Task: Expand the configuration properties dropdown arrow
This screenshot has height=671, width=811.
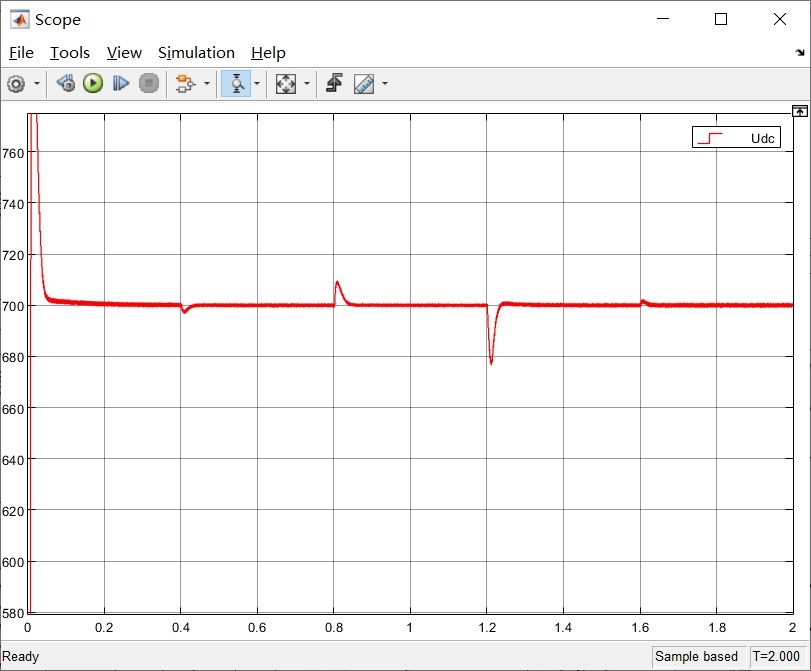Action: click(37, 83)
